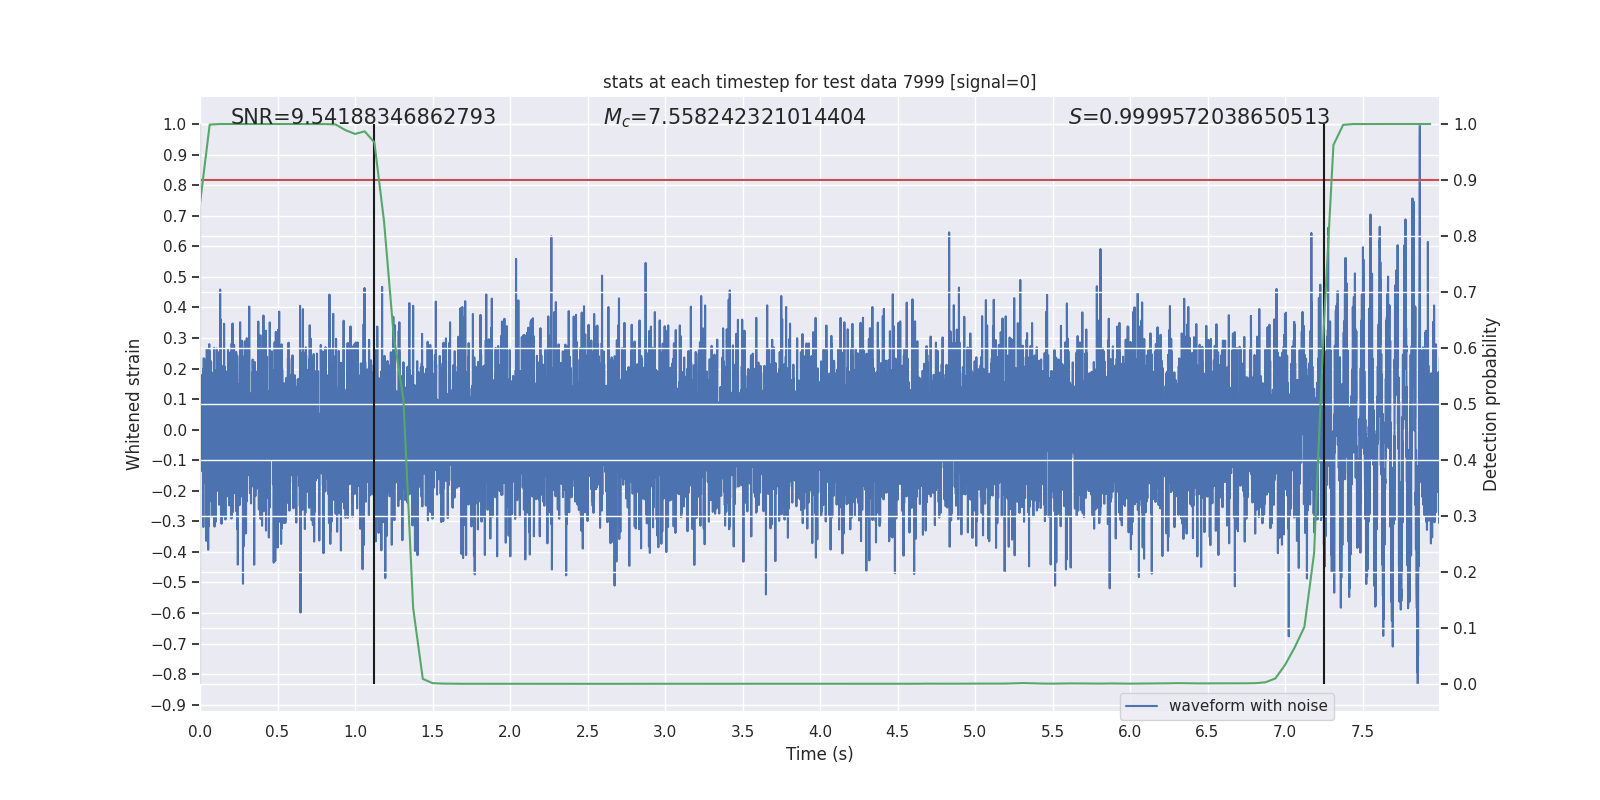This screenshot has height=800, width=1600.
Task: Click the plot title mentioning test data 7999
Action: point(819,82)
